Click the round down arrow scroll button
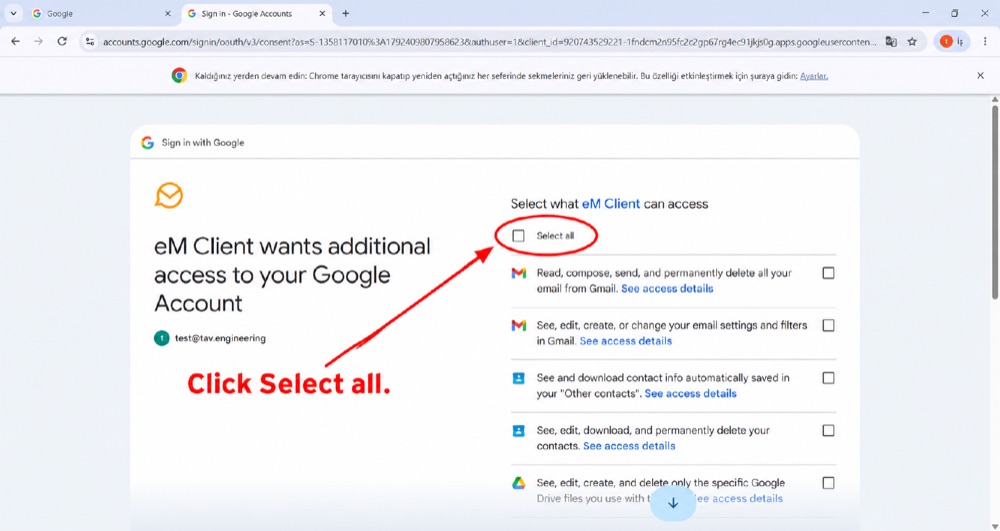Viewport: 1000px width, 531px height. pyautogui.click(x=673, y=503)
